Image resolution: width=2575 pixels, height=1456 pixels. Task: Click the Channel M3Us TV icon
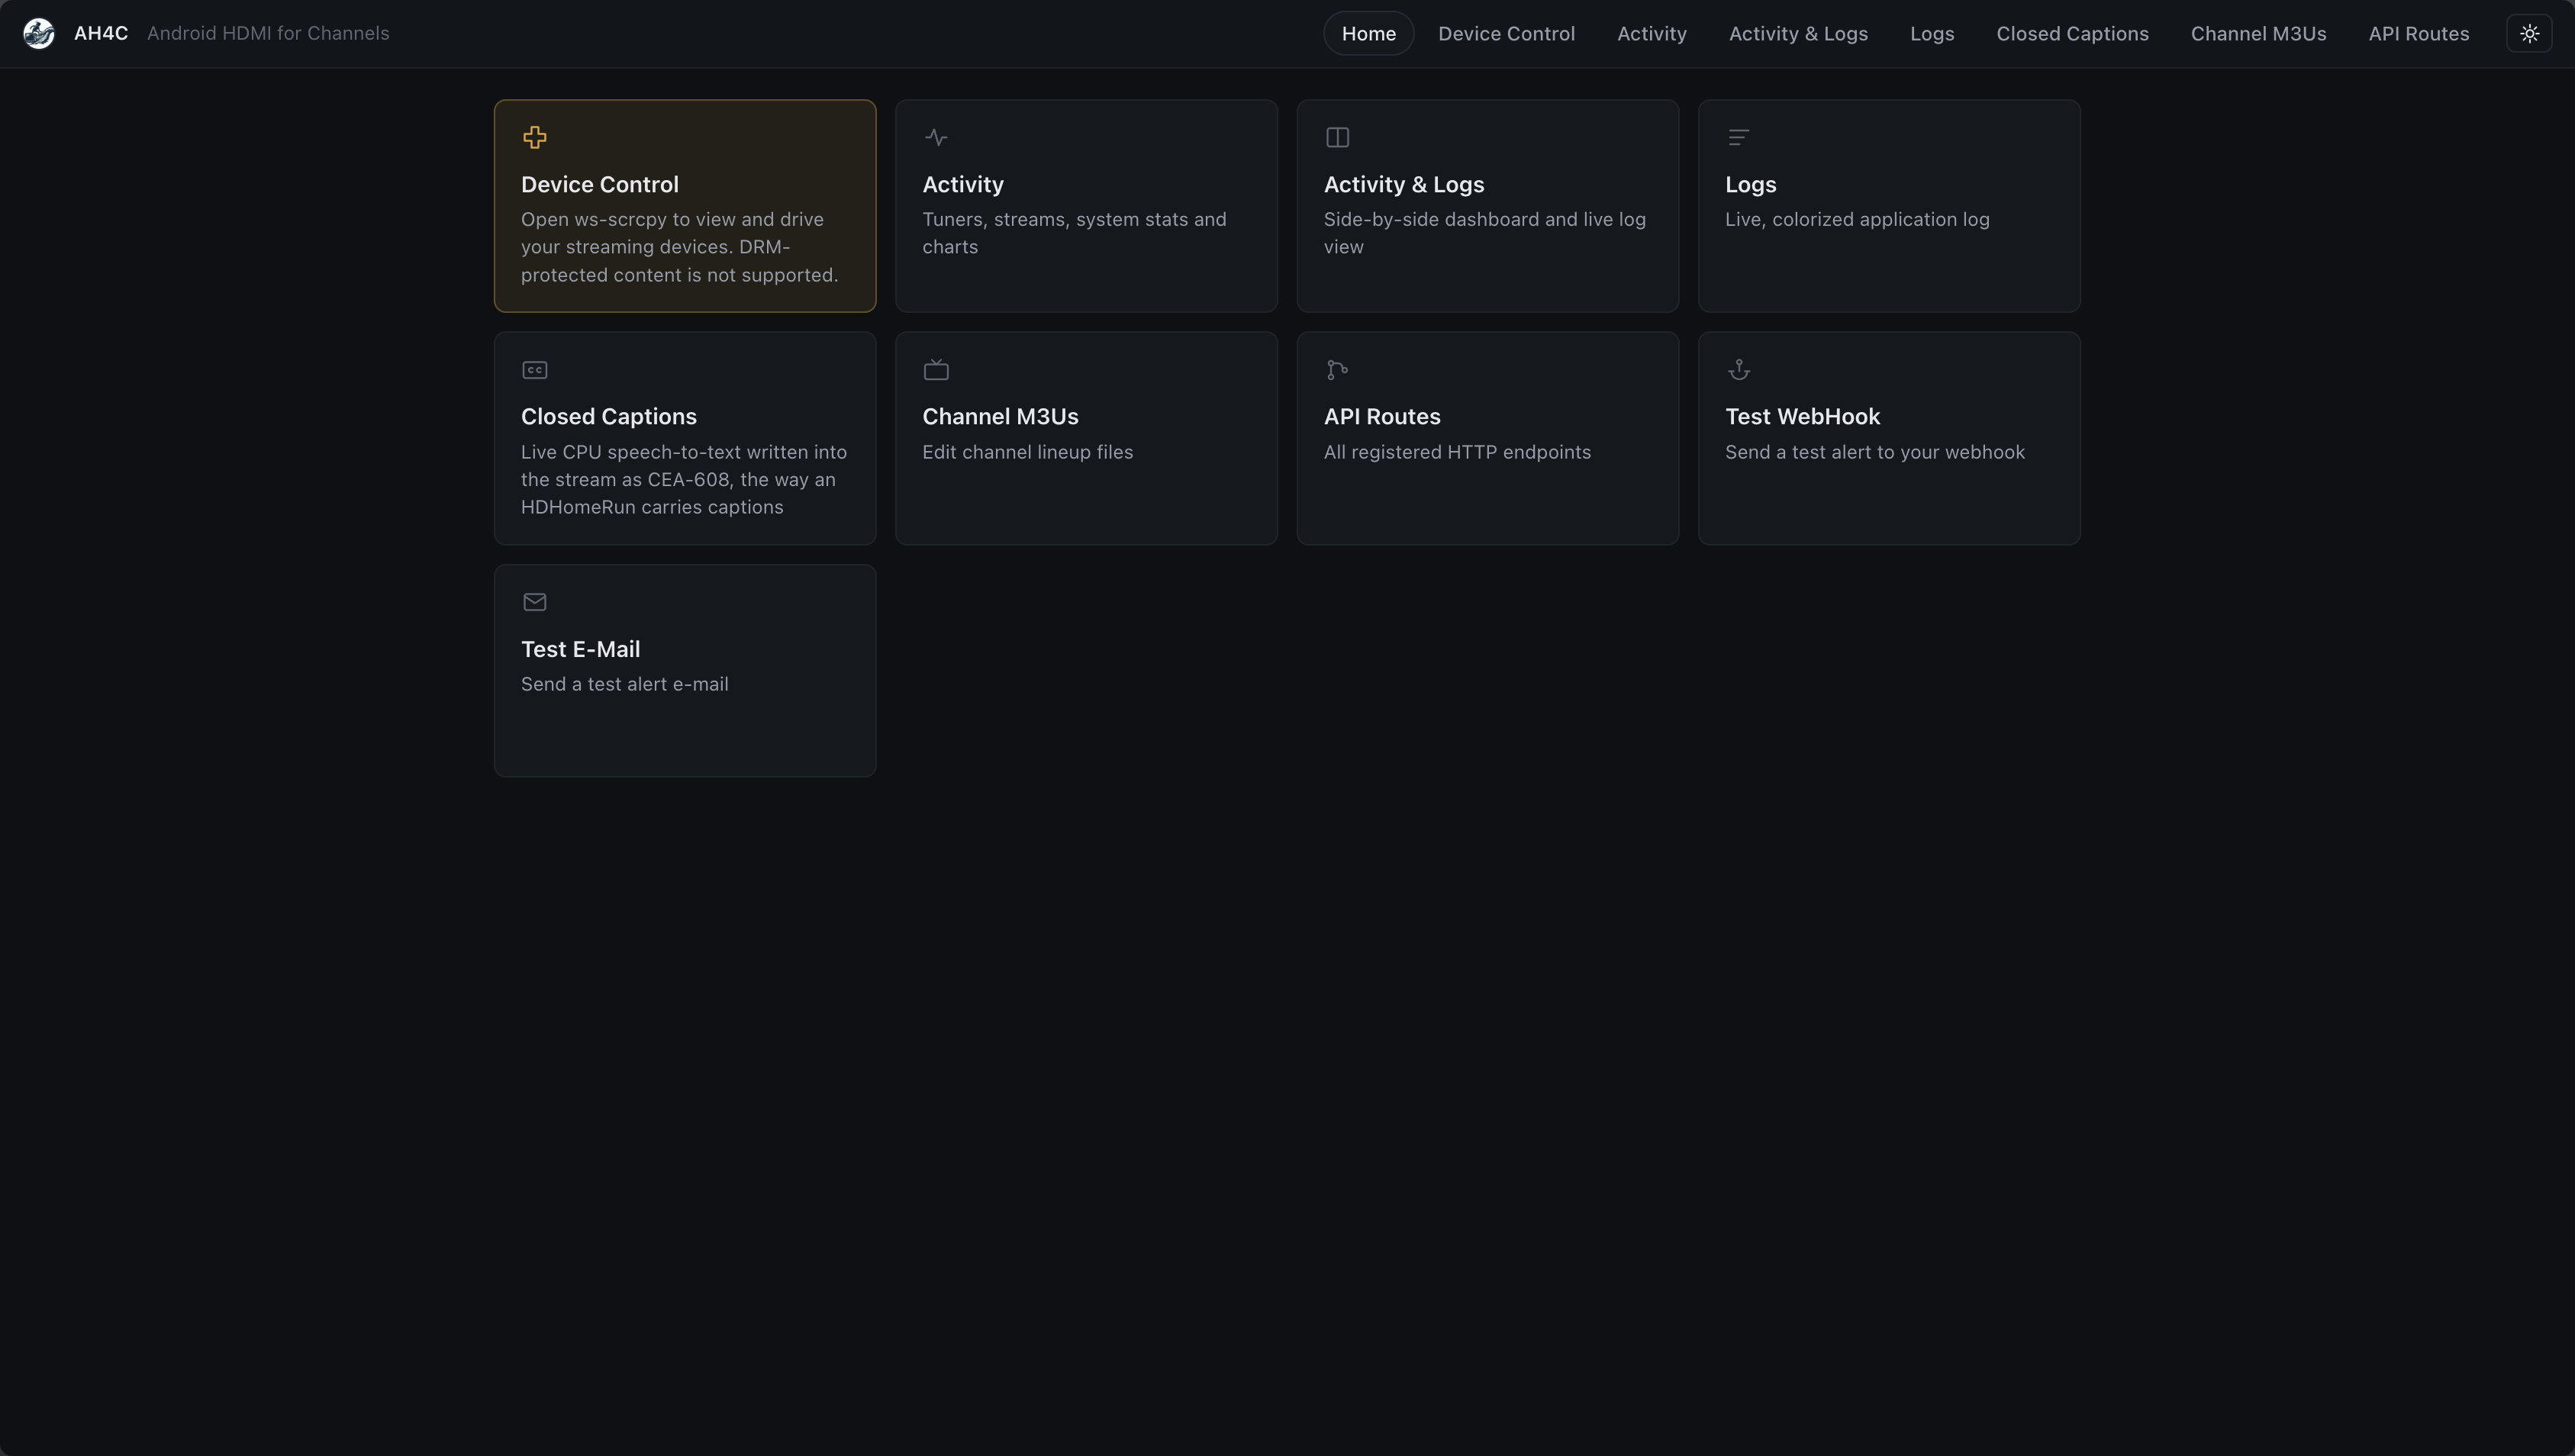[936, 370]
